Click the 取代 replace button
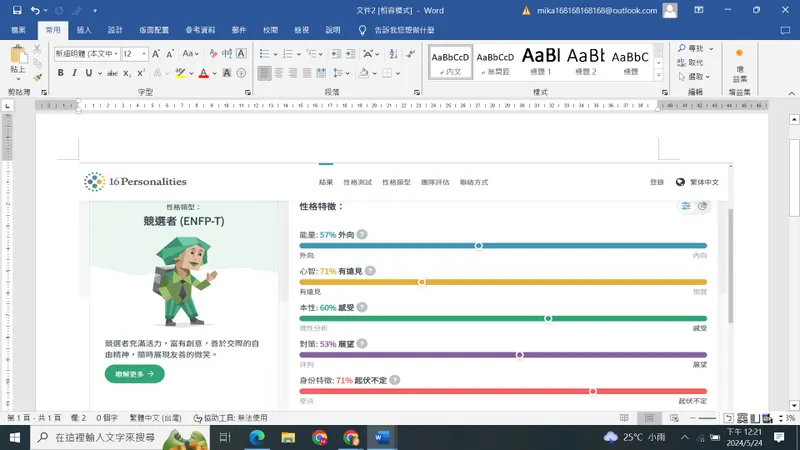 point(690,62)
